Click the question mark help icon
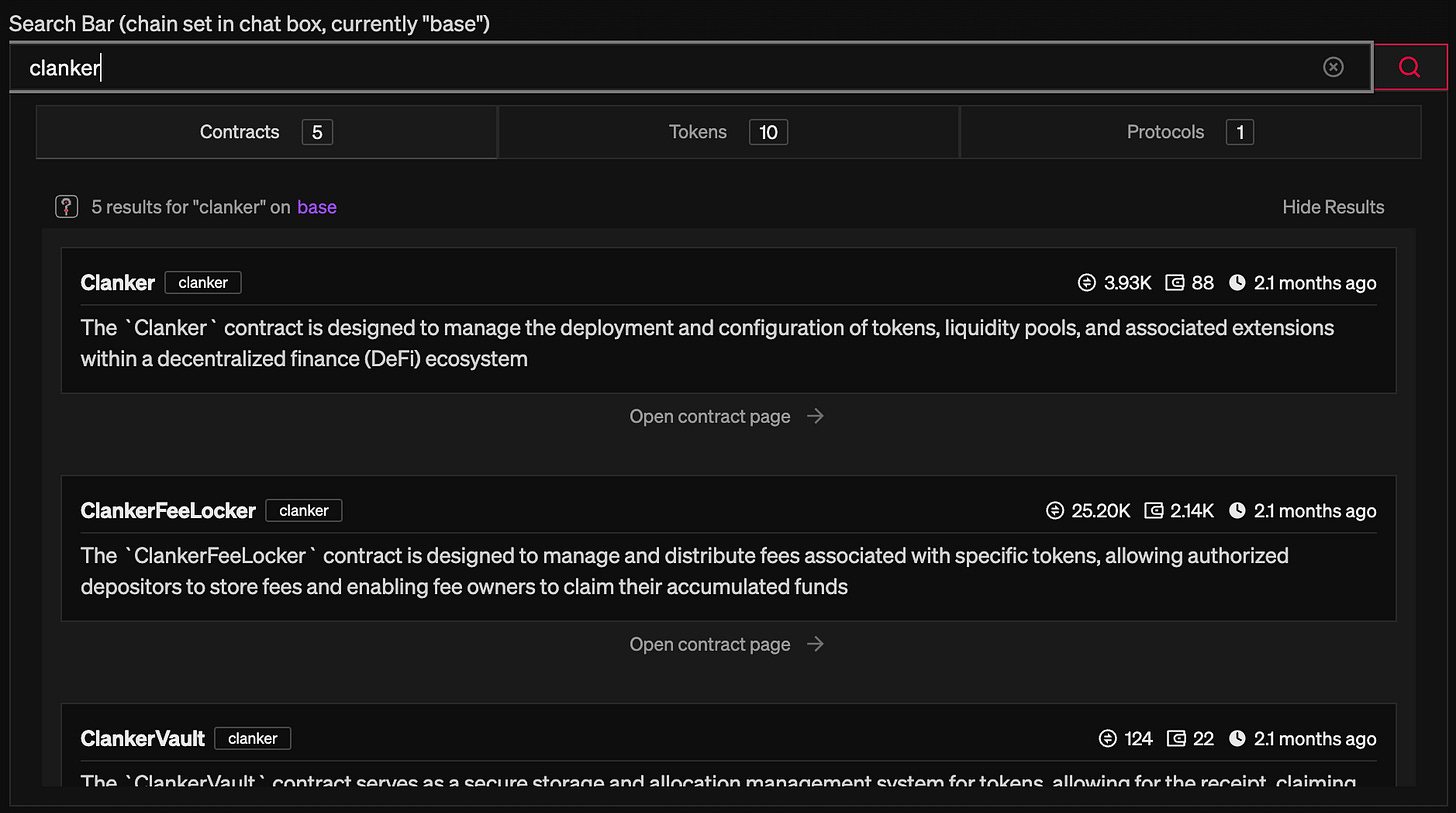This screenshot has height=813, width=1456. click(x=66, y=207)
